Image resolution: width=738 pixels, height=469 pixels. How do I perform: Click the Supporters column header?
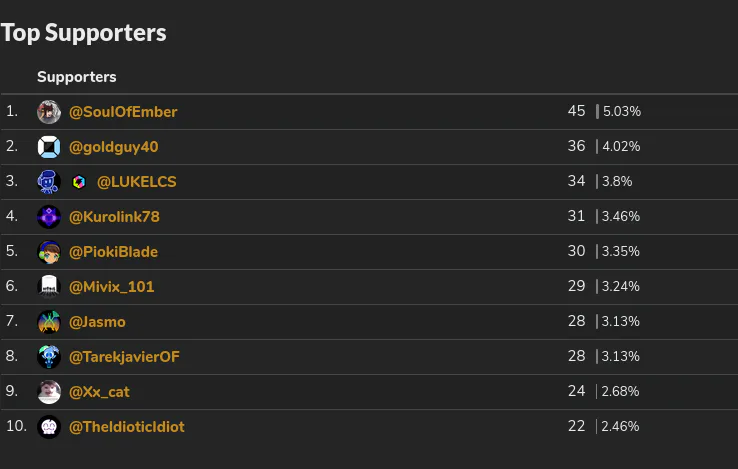pos(77,77)
